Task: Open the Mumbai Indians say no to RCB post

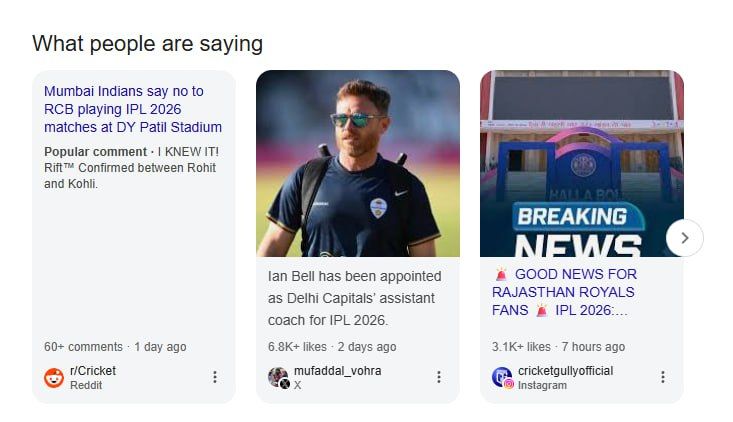Action: tap(133, 109)
